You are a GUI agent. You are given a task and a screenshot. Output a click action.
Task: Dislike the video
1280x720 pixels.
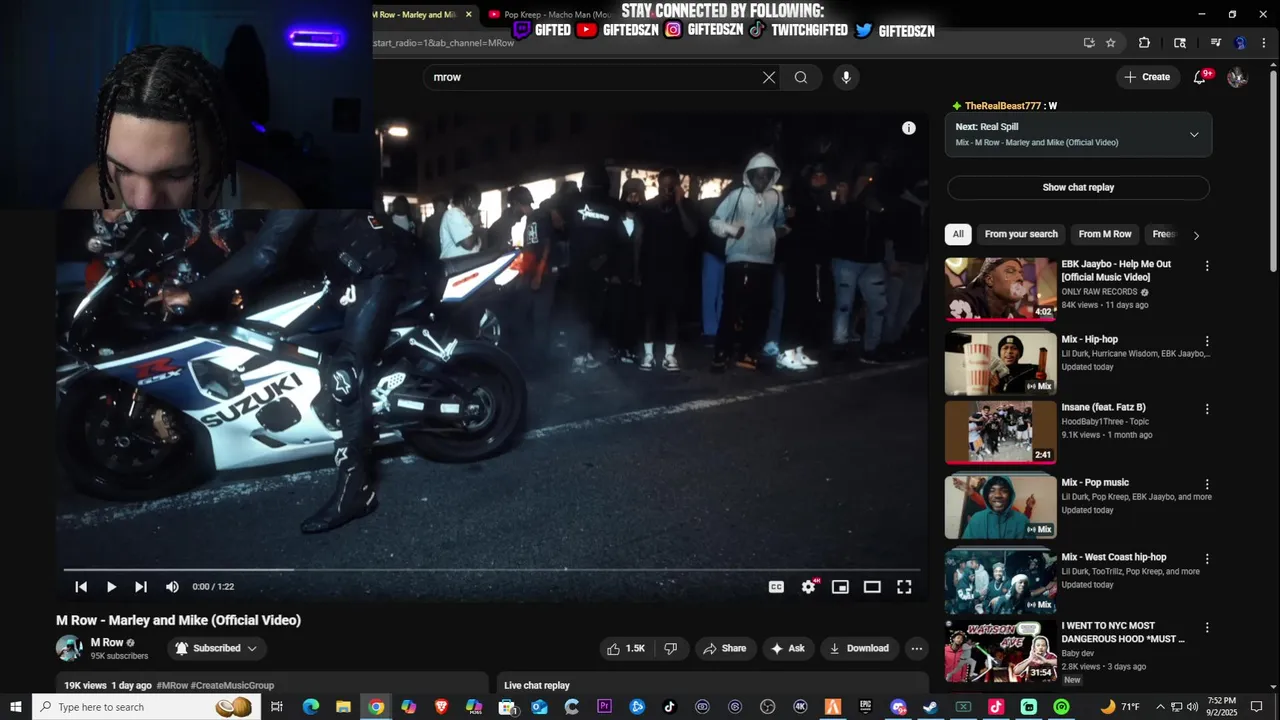point(671,648)
